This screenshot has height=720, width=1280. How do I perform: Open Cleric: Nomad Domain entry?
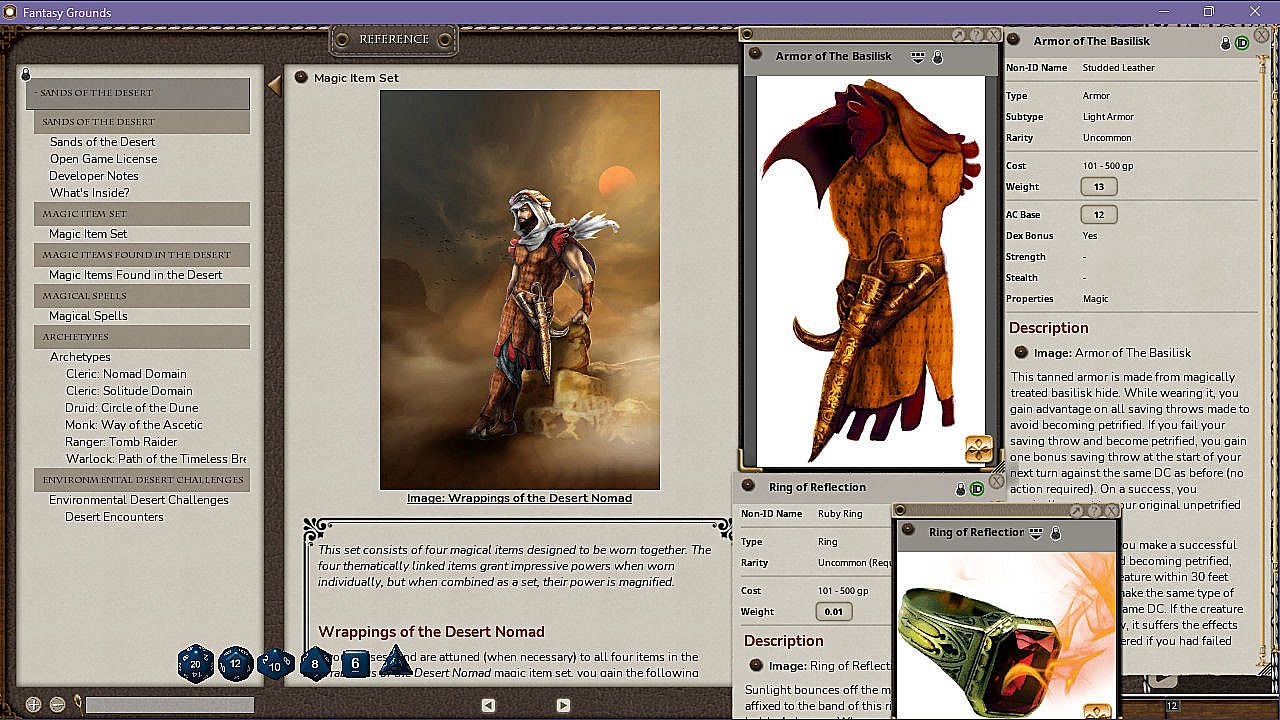pos(126,374)
